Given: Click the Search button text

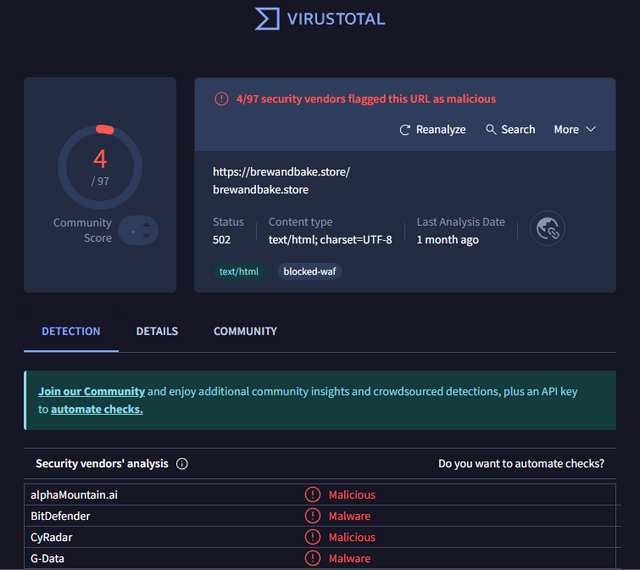Looking at the screenshot, I should coord(518,129).
